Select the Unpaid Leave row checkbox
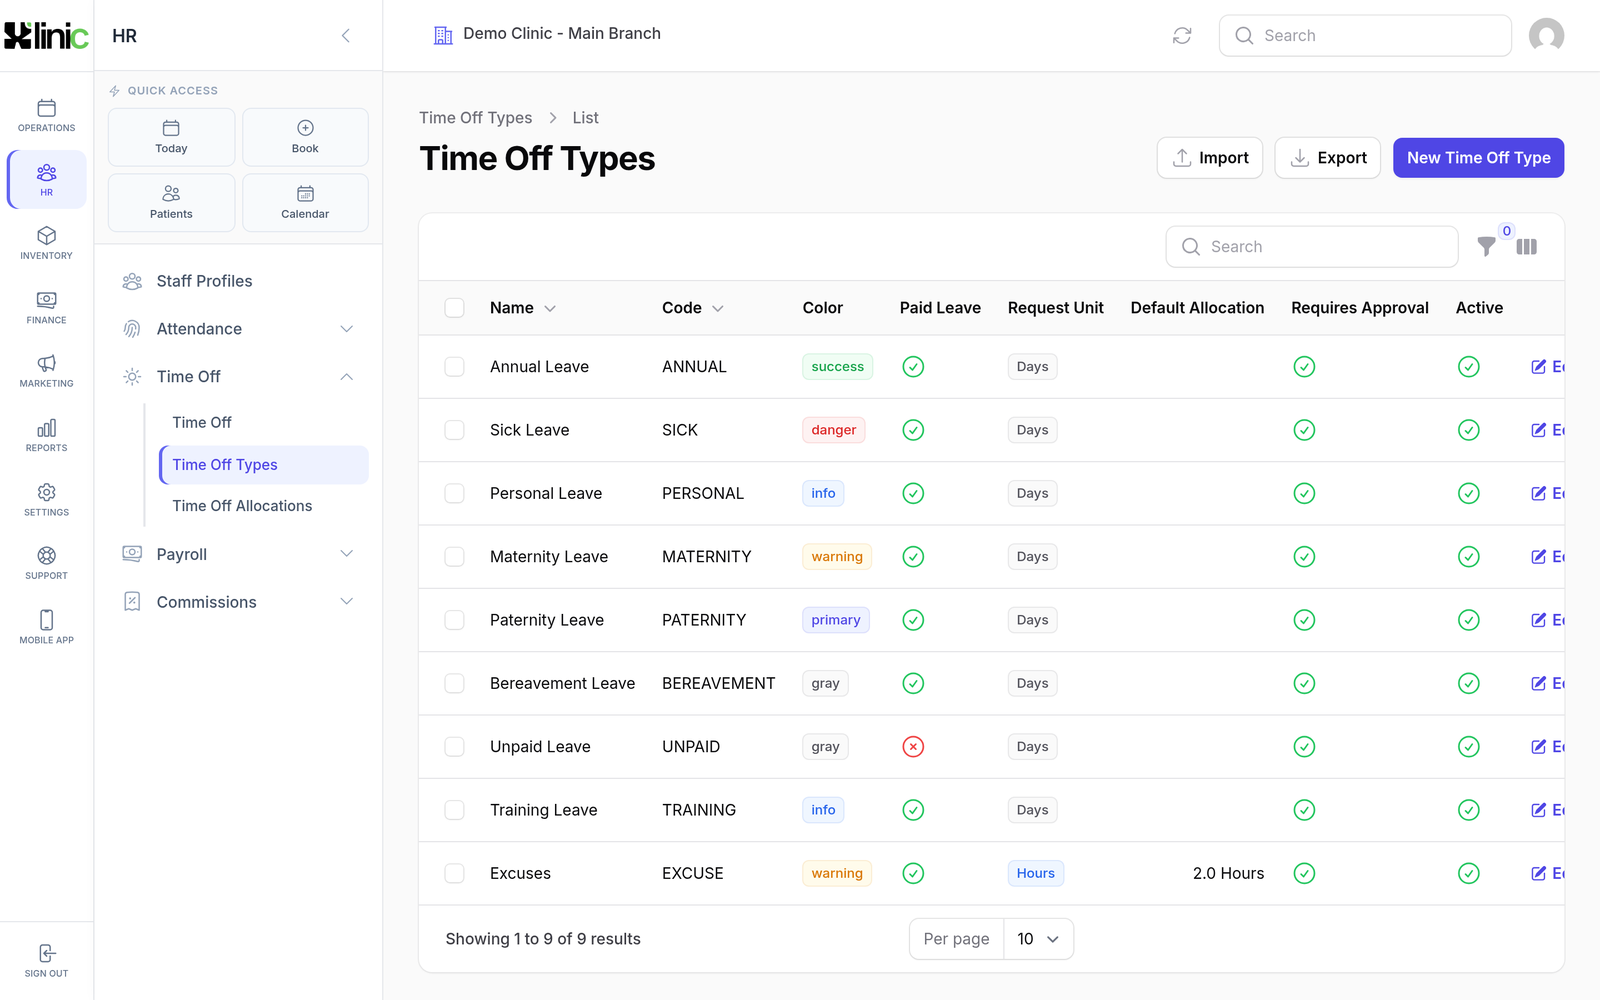Image resolution: width=1600 pixels, height=1000 pixels. coord(454,747)
